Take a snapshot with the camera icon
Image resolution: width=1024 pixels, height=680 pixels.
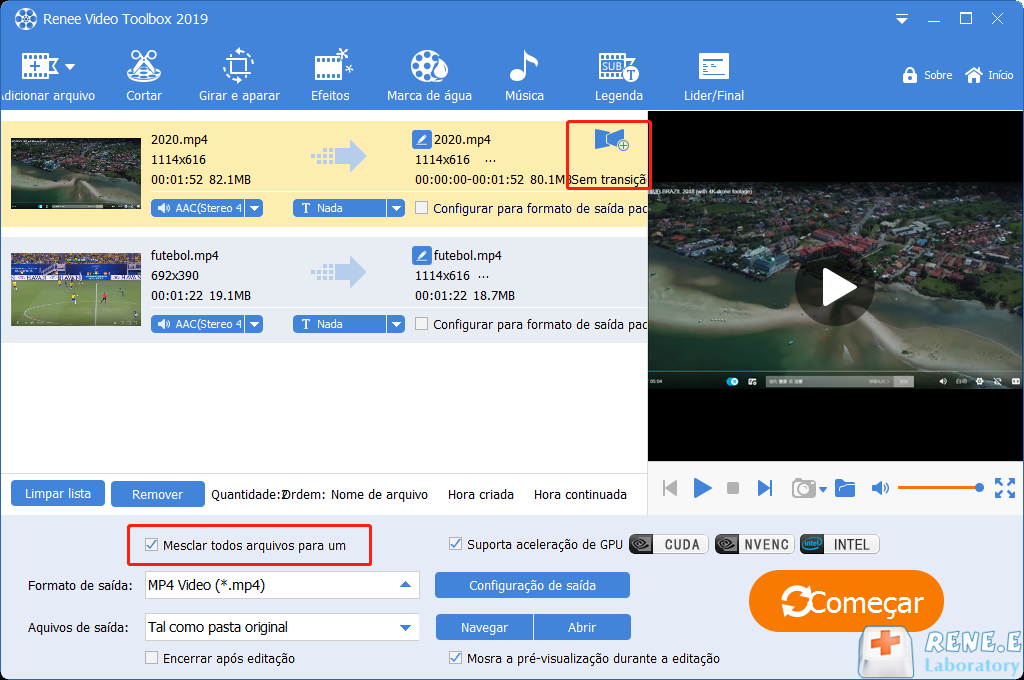point(803,488)
